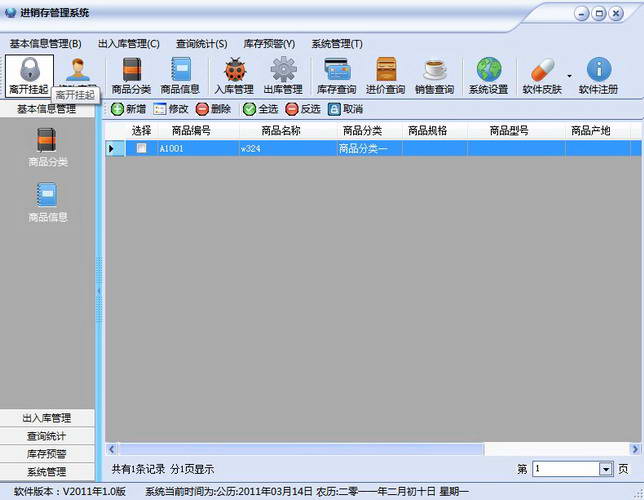Close the 进销存管理系统 window
The image size is (644, 500).
[x=616, y=14]
